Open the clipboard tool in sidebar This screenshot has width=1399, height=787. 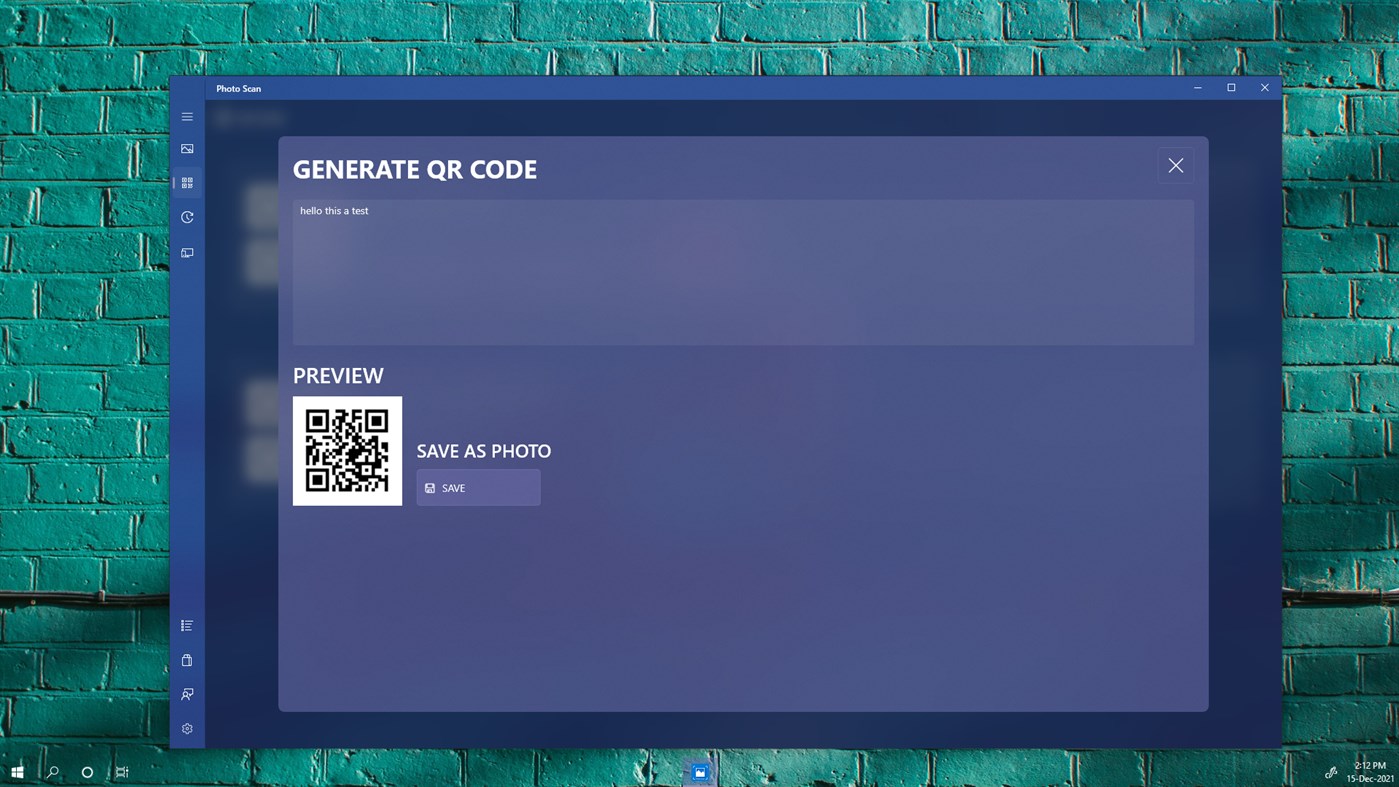[187, 660]
